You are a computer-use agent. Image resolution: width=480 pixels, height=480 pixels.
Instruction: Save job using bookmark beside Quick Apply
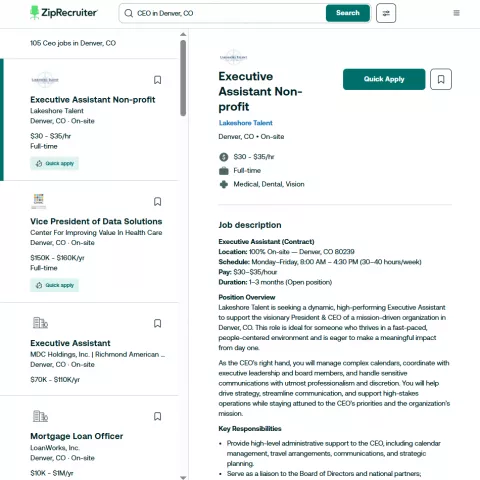coord(441,79)
